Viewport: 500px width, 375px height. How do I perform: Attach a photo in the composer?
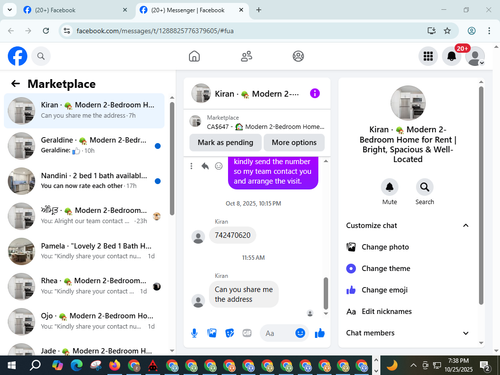tap(212, 333)
